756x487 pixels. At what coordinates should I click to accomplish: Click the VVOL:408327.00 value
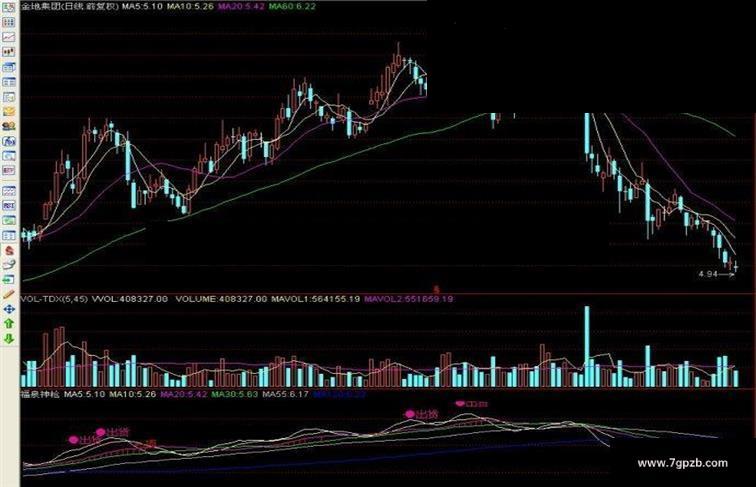[x=130, y=299]
